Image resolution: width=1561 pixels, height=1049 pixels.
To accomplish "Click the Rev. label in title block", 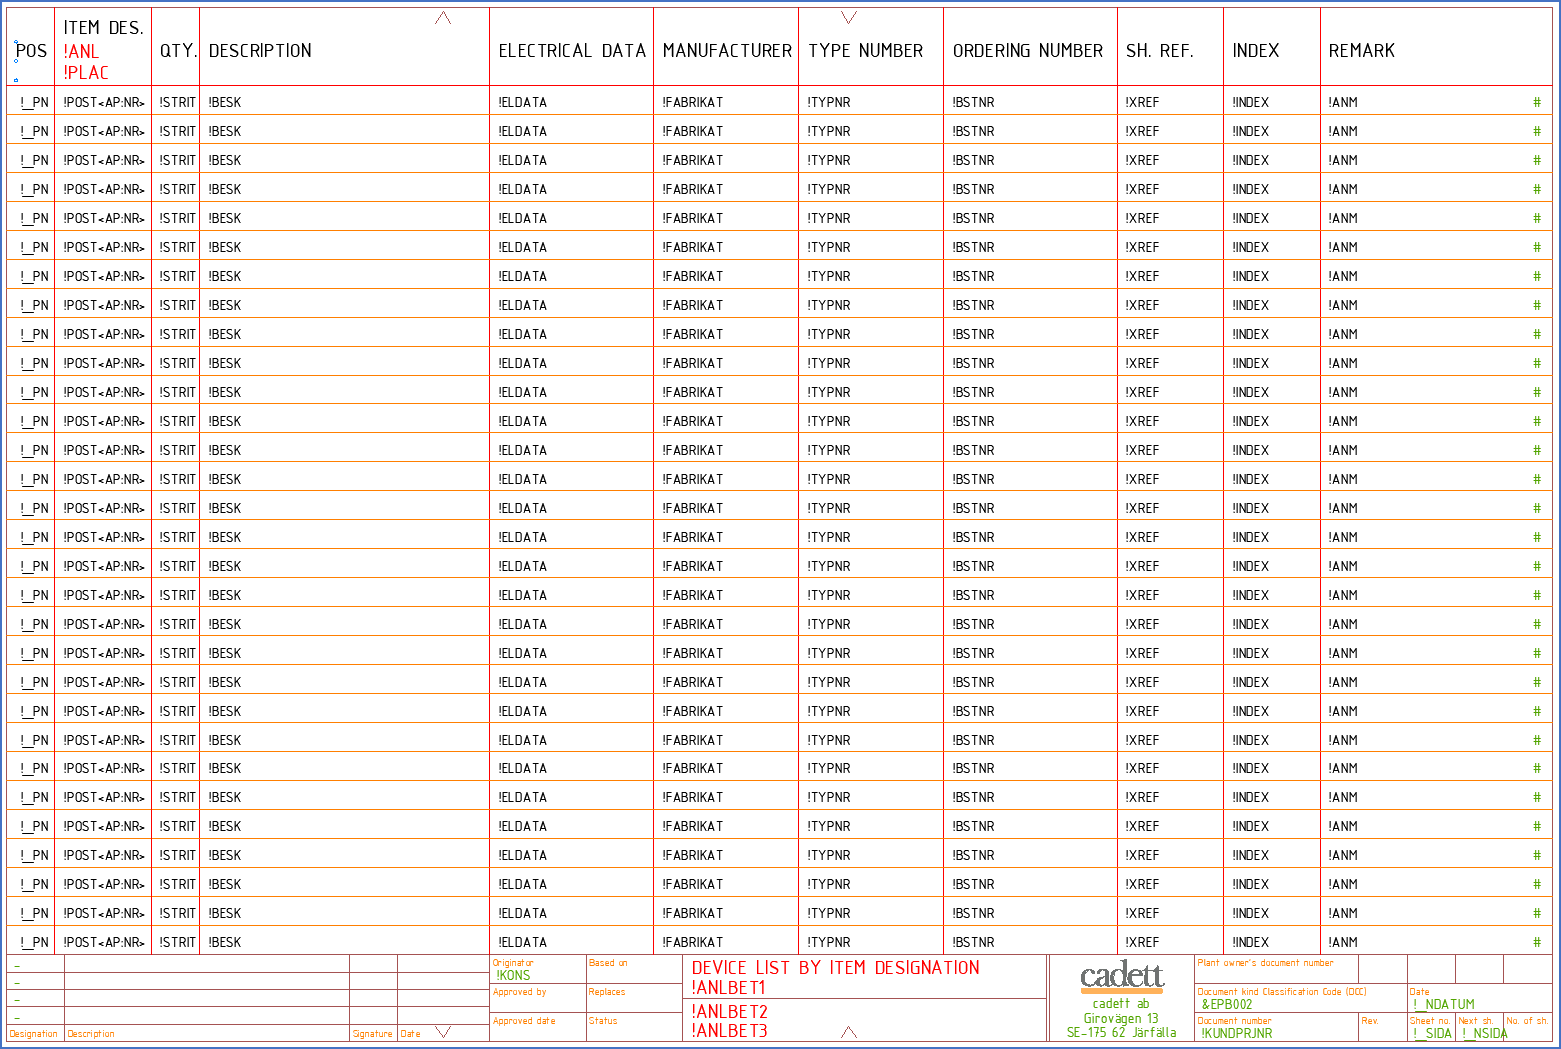I will pos(1370,1021).
